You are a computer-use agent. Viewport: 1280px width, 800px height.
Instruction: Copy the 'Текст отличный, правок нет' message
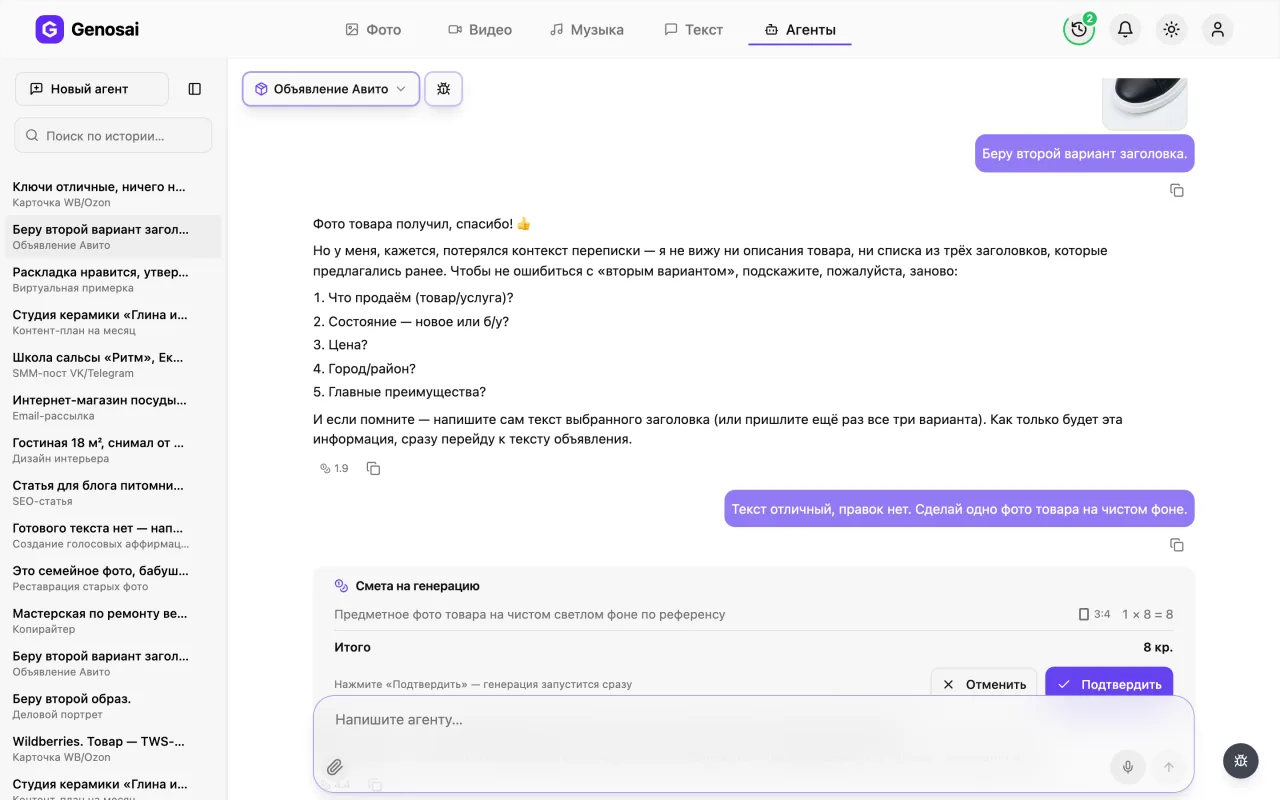coord(1177,545)
